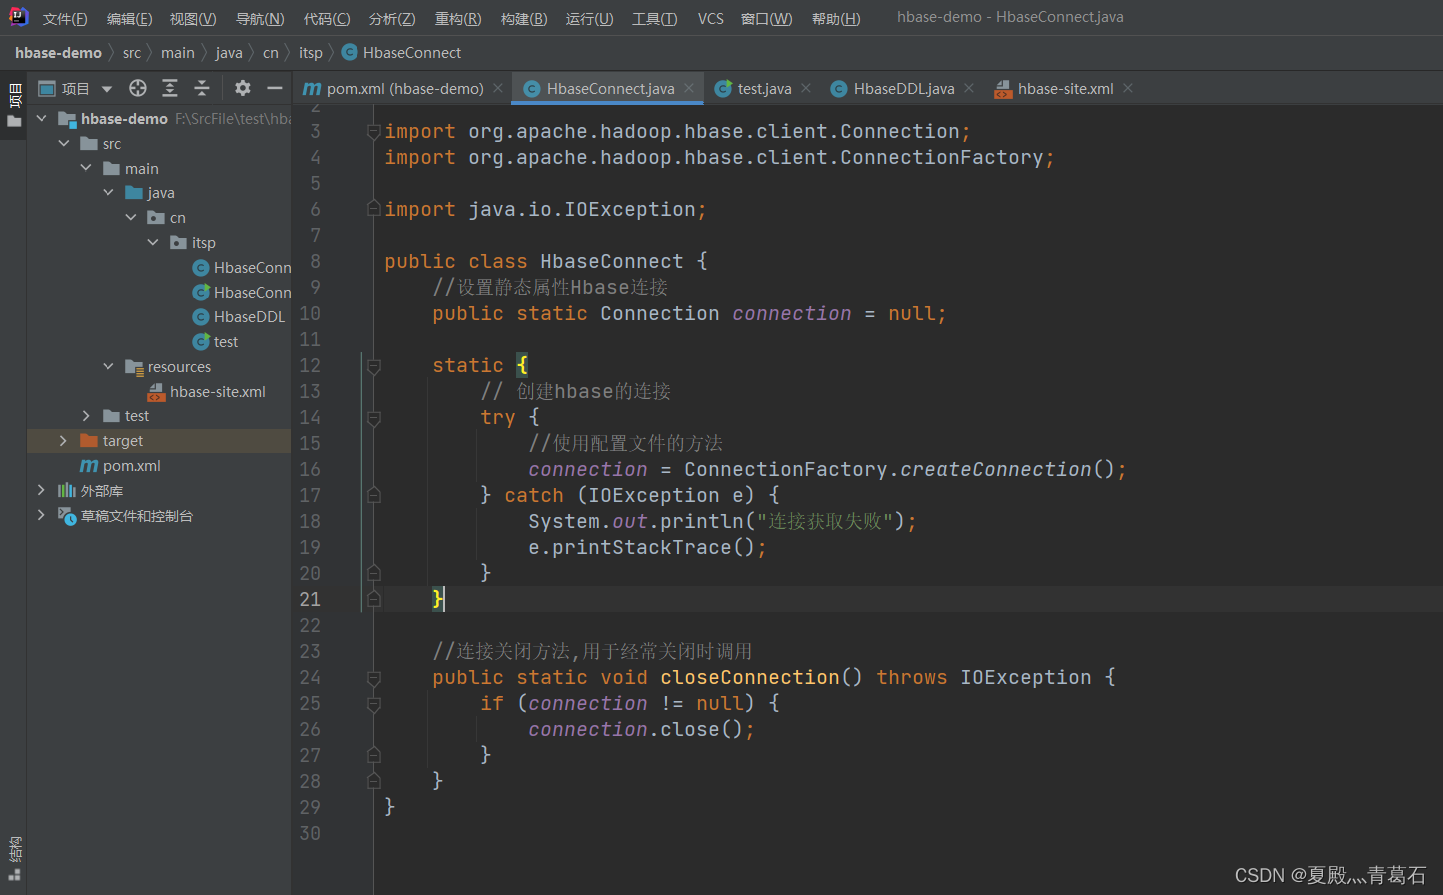Select hbase-site.xml in the project tree

coord(218,392)
